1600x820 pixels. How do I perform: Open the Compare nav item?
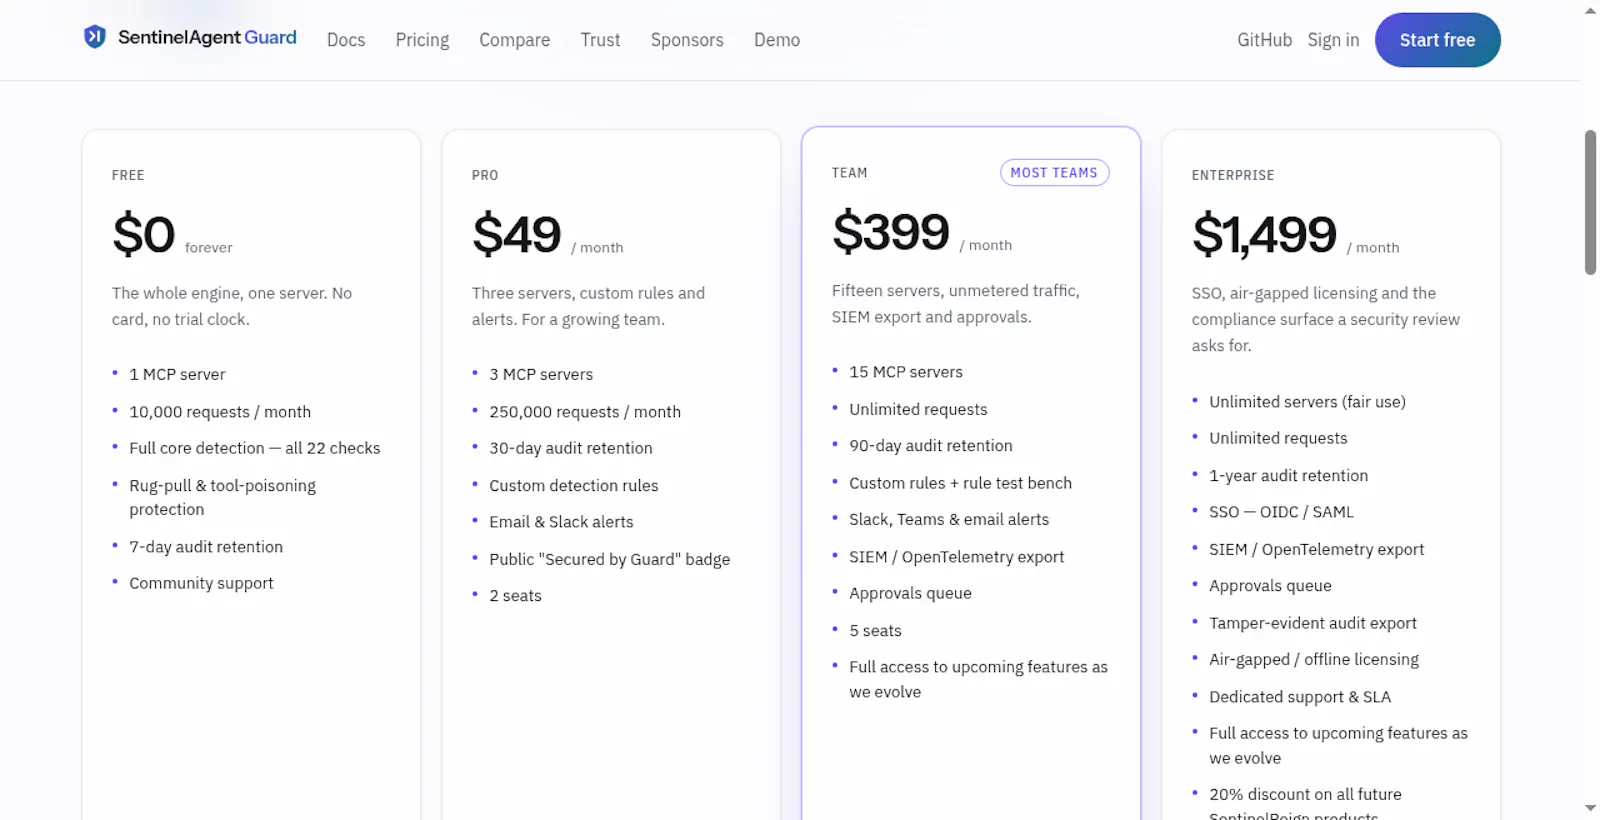coord(514,40)
